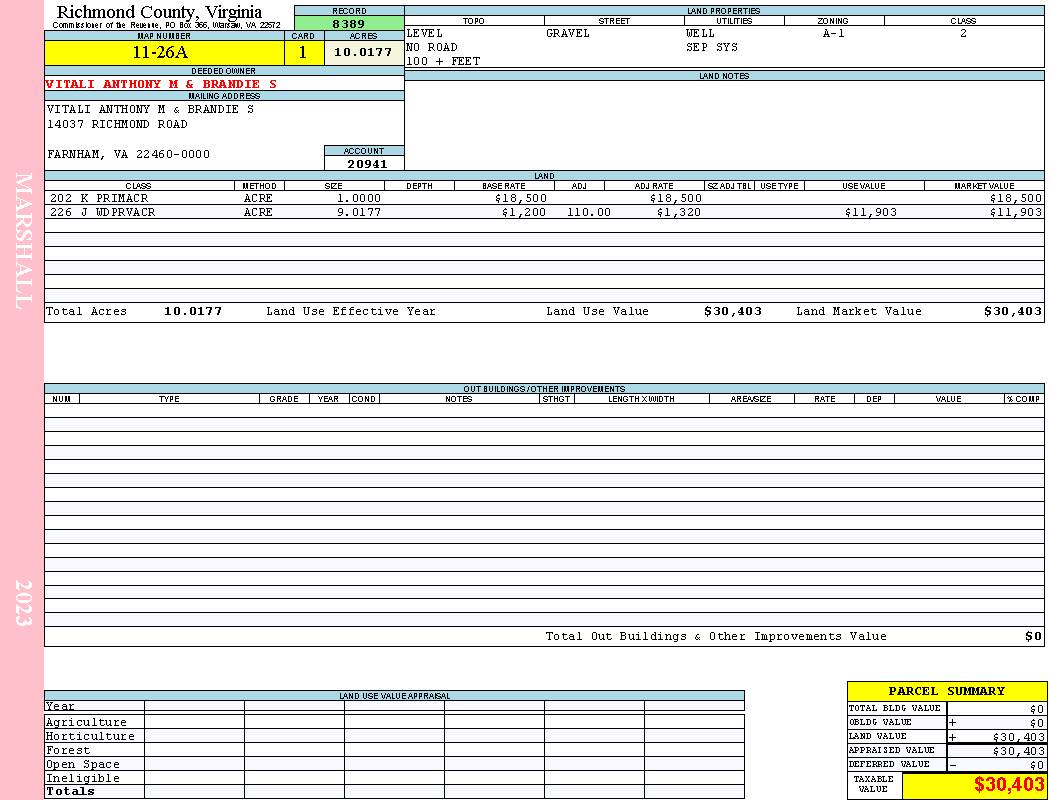Click APPRAISED VALUE label in Parcel Summary
1050x800 pixels.
tap(891, 750)
